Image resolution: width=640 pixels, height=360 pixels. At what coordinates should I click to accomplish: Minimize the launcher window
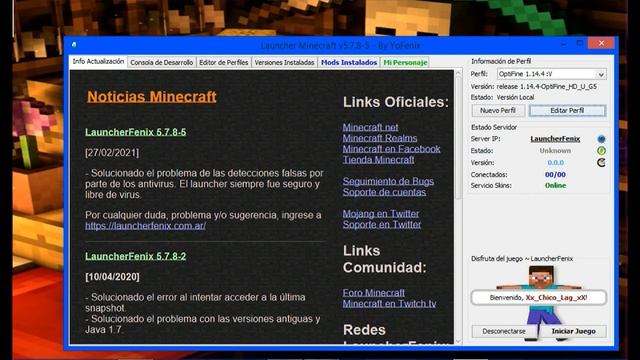[x=563, y=44]
